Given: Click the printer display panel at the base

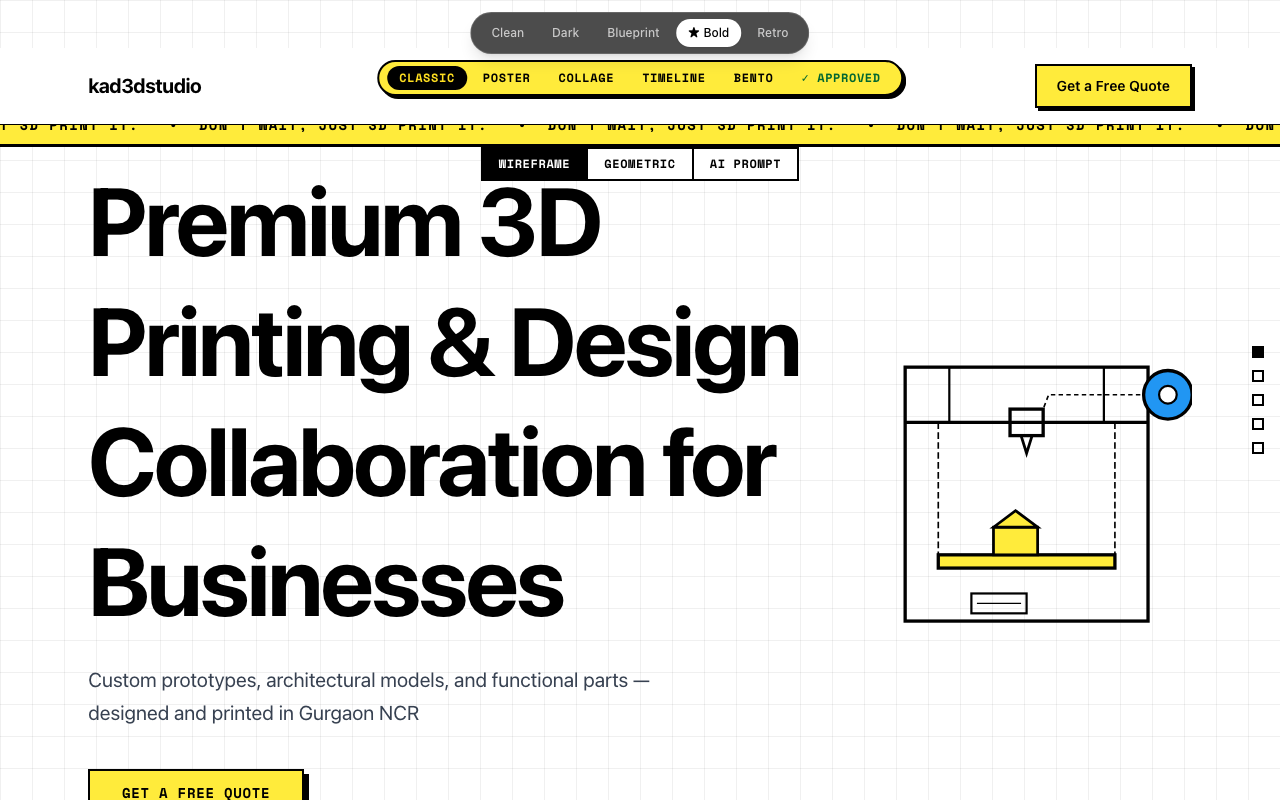Looking at the screenshot, I should coord(999,603).
